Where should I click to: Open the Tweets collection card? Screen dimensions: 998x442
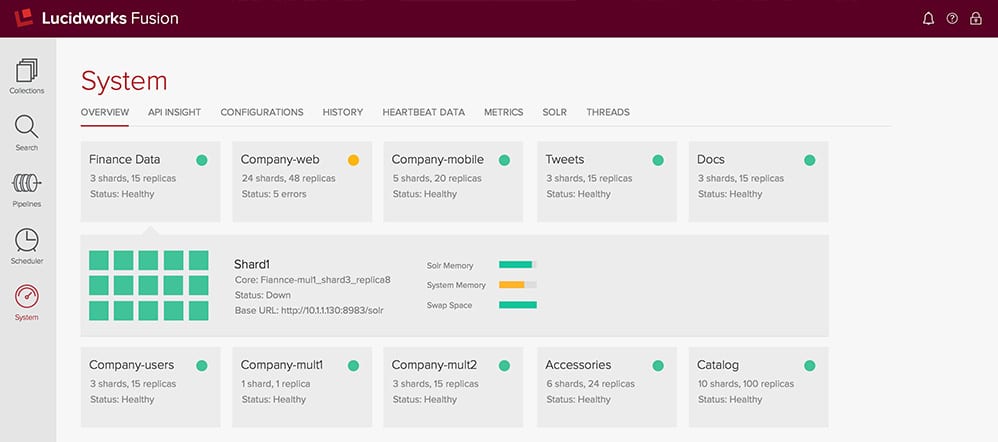click(x=607, y=182)
